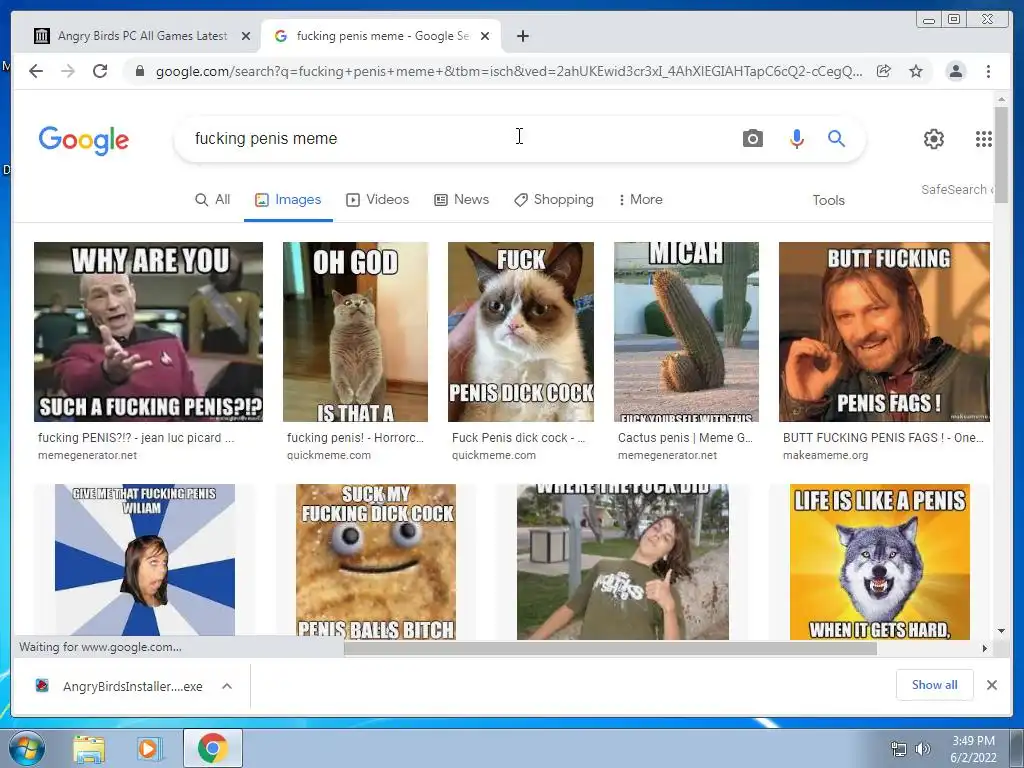This screenshot has width=1024, height=768.
Task: Open the network icon in the system tray
Action: point(899,749)
